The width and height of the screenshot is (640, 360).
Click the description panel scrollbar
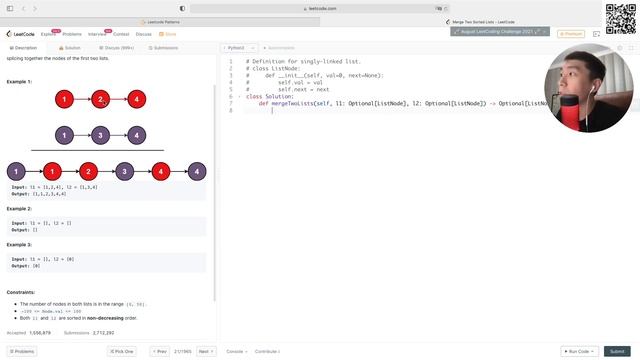pos(215,193)
